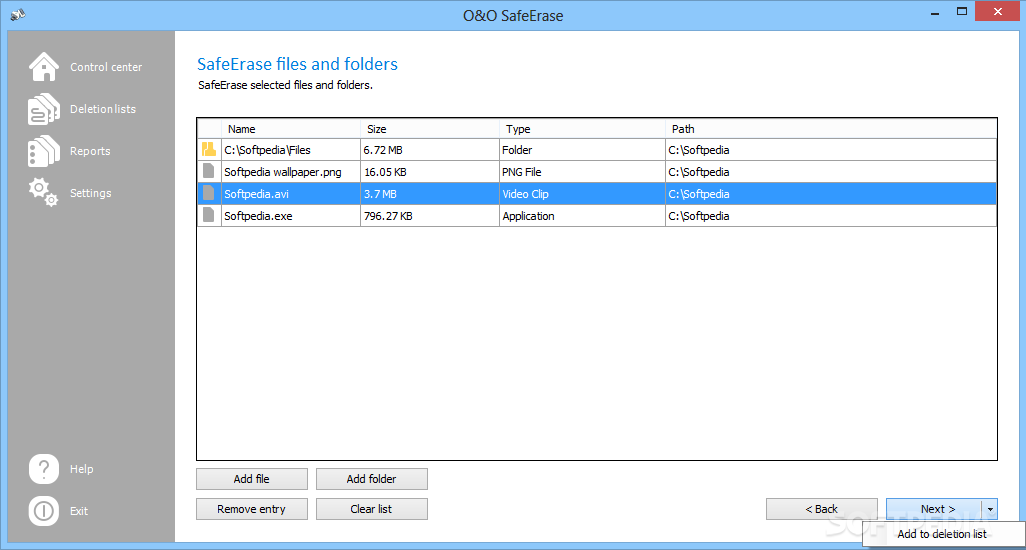Sort by the Name column header
Image resolution: width=1026 pixels, height=550 pixels.
(x=291, y=129)
